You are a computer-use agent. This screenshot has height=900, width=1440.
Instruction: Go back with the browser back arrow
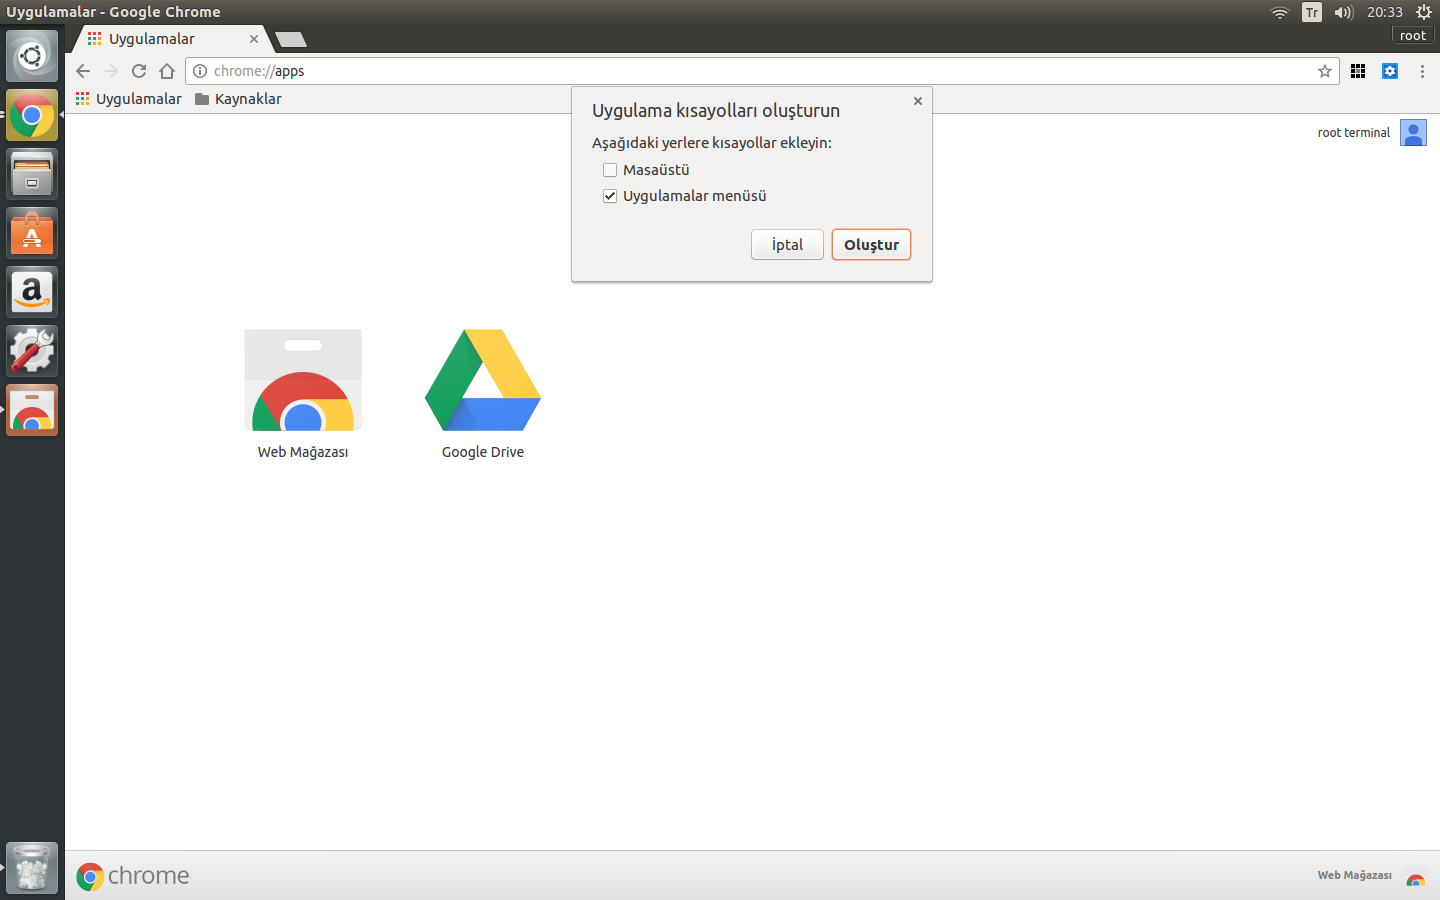point(83,71)
